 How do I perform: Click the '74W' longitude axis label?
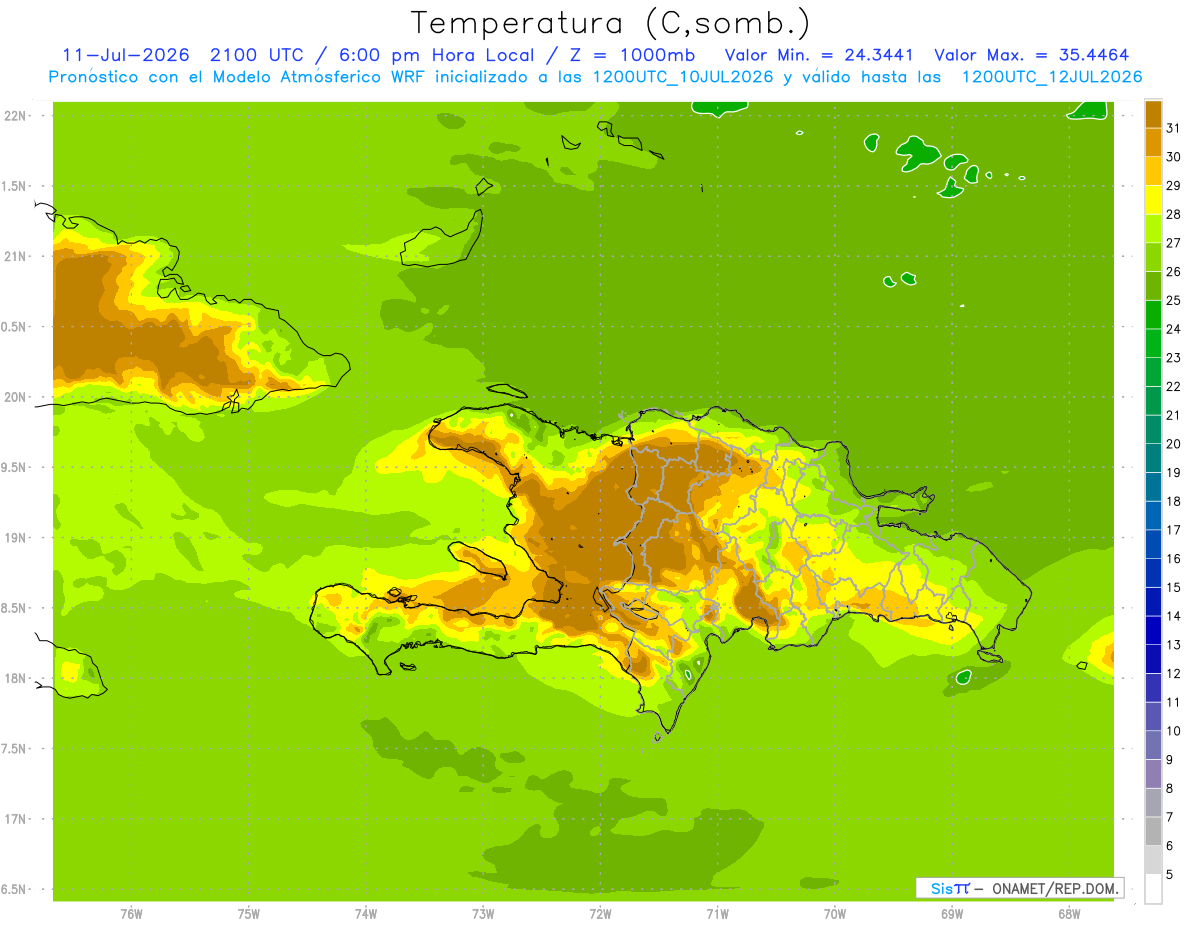[x=366, y=913]
